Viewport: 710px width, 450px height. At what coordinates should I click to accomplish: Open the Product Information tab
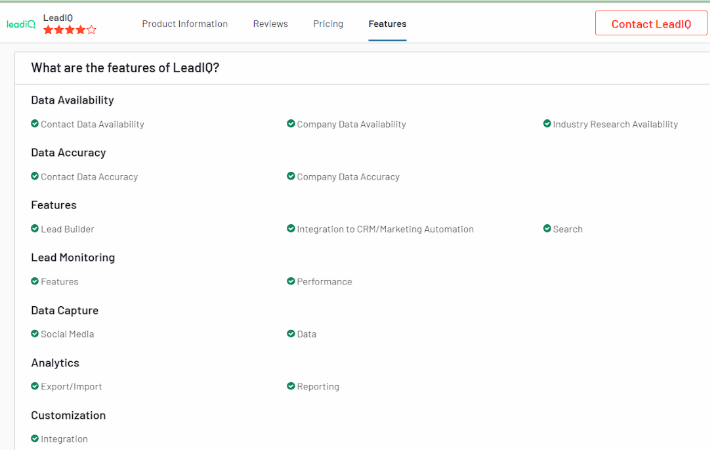pyautogui.click(x=185, y=24)
